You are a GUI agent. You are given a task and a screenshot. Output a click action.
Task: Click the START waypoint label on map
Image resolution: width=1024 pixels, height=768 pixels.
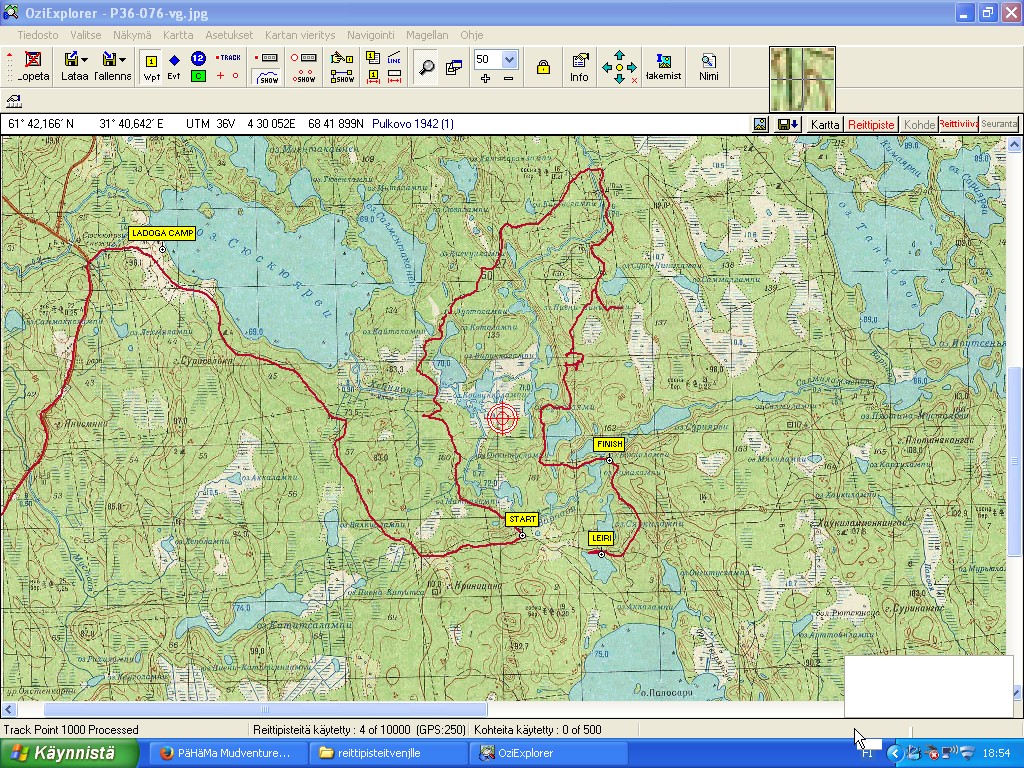point(522,519)
